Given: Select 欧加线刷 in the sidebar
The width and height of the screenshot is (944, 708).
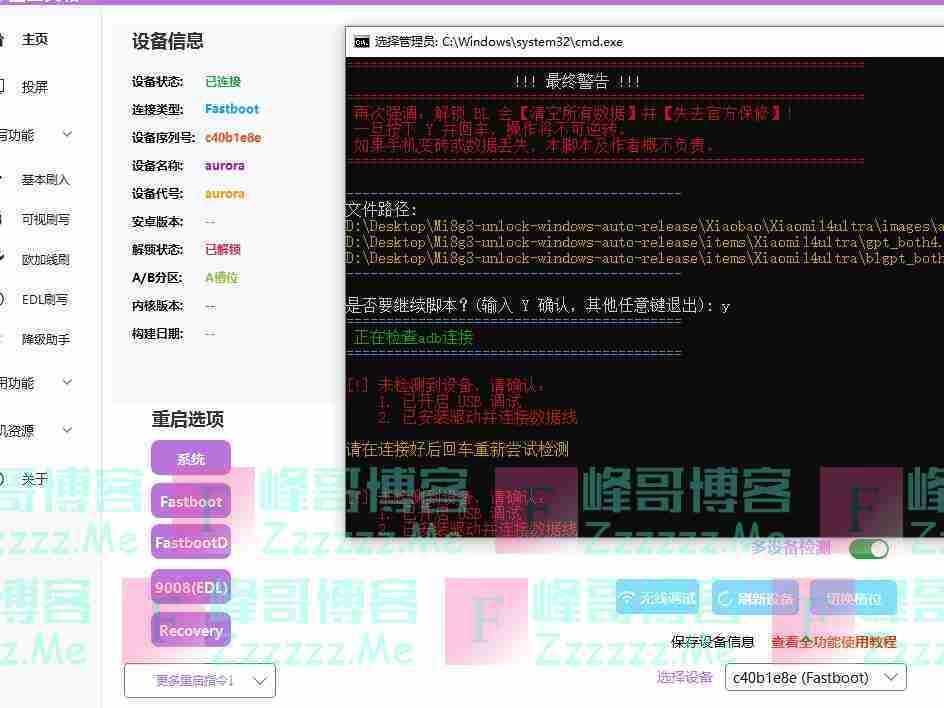Looking at the screenshot, I should pos(46,259).
